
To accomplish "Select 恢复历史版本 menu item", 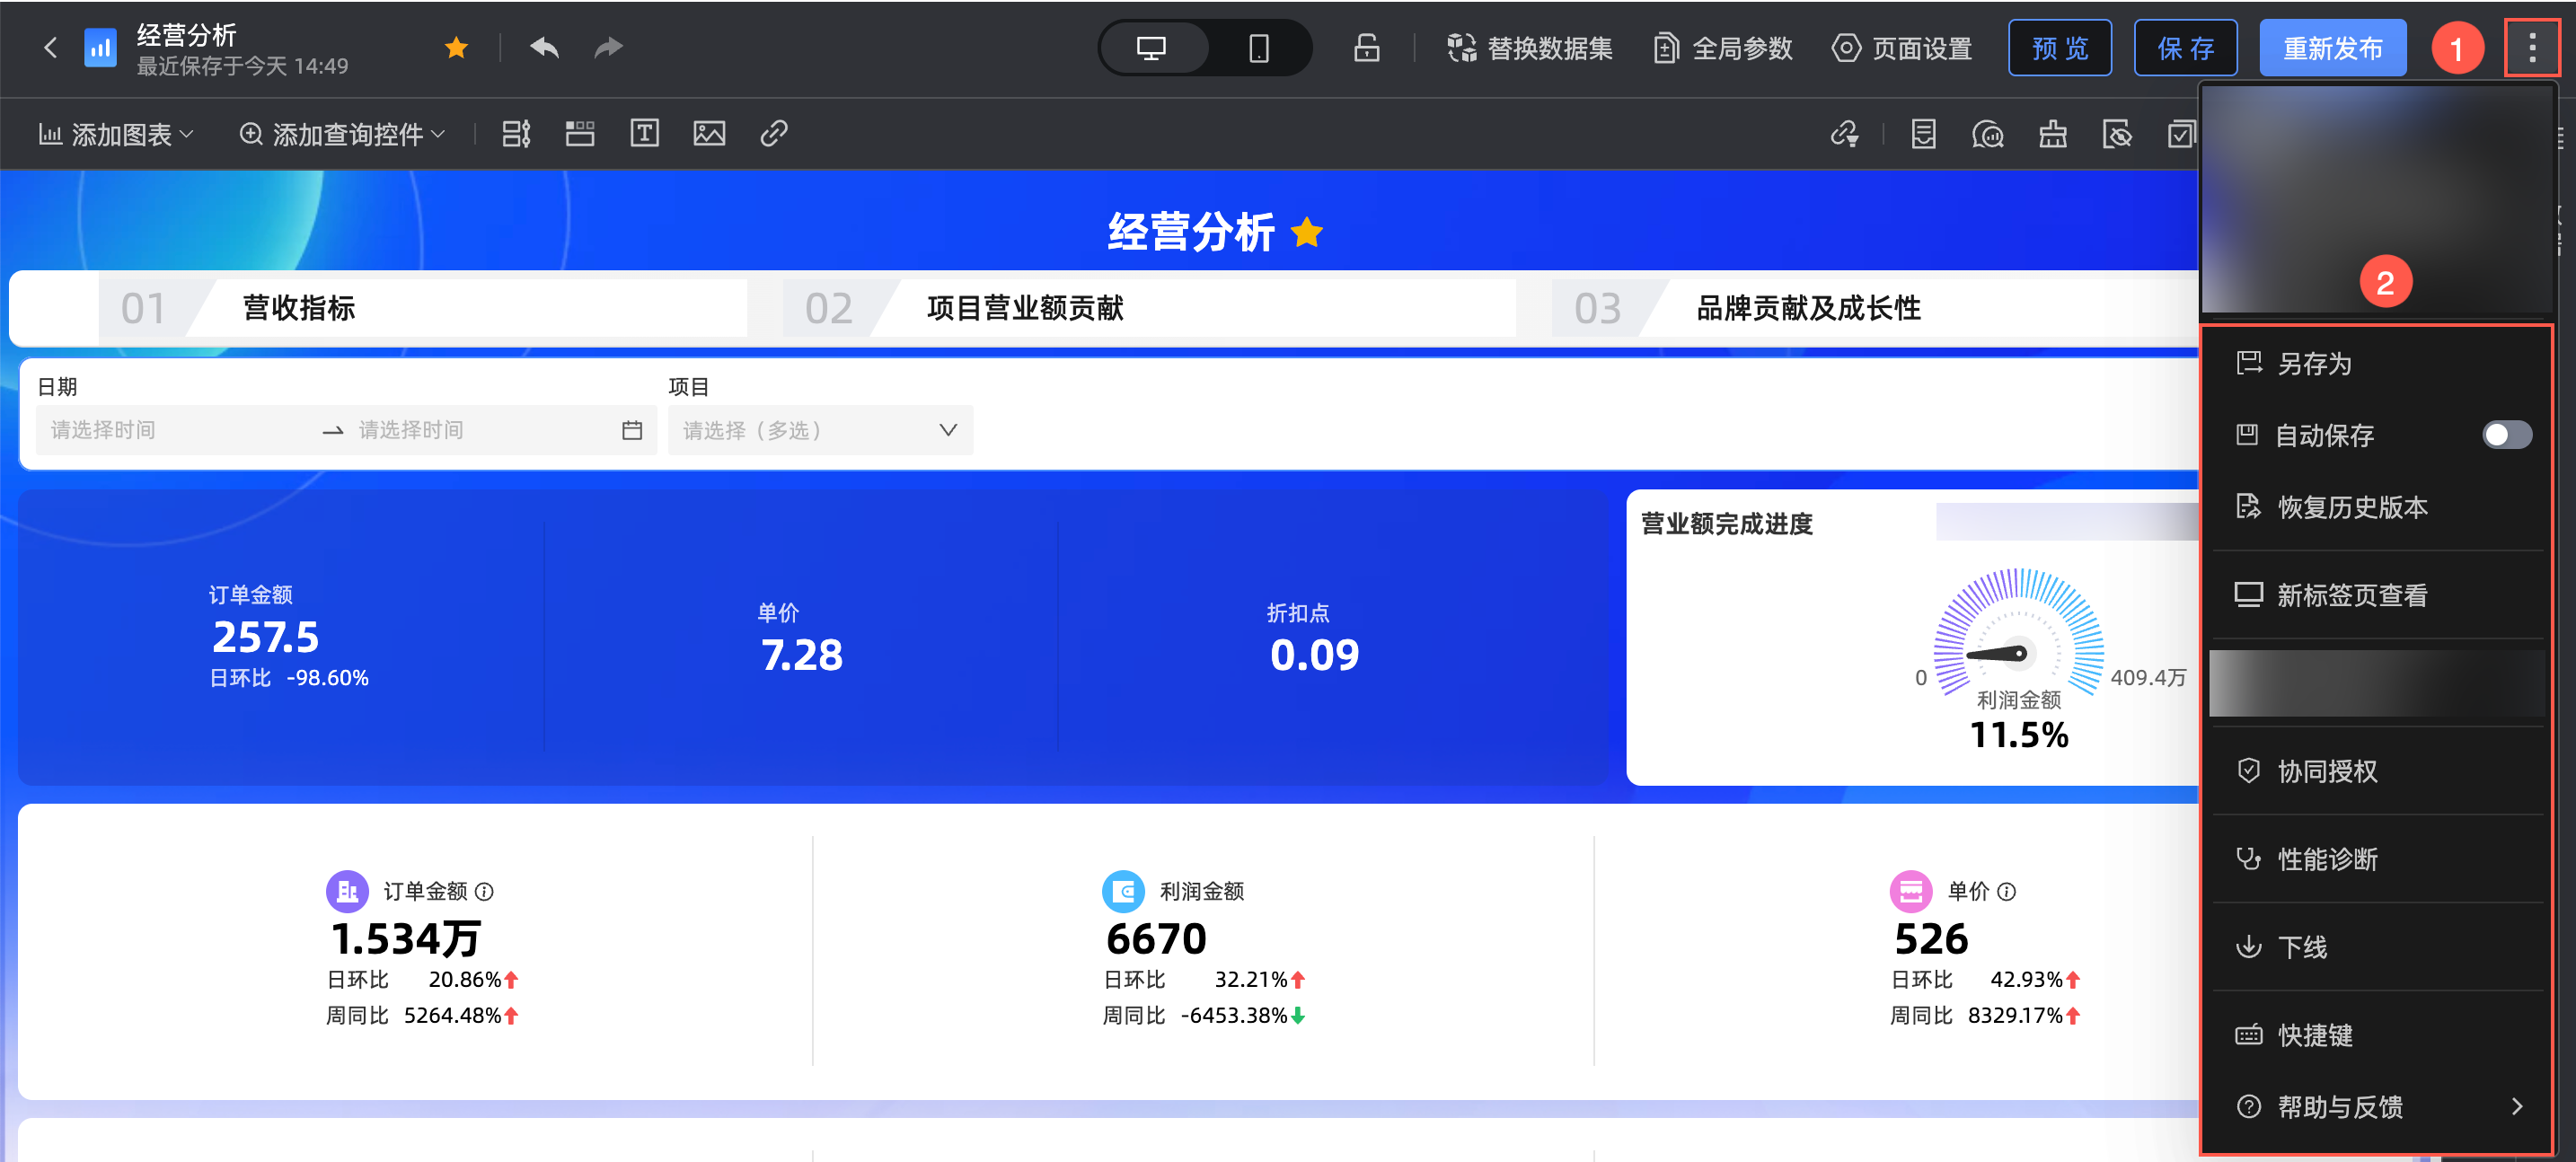I will [2352, 507].
